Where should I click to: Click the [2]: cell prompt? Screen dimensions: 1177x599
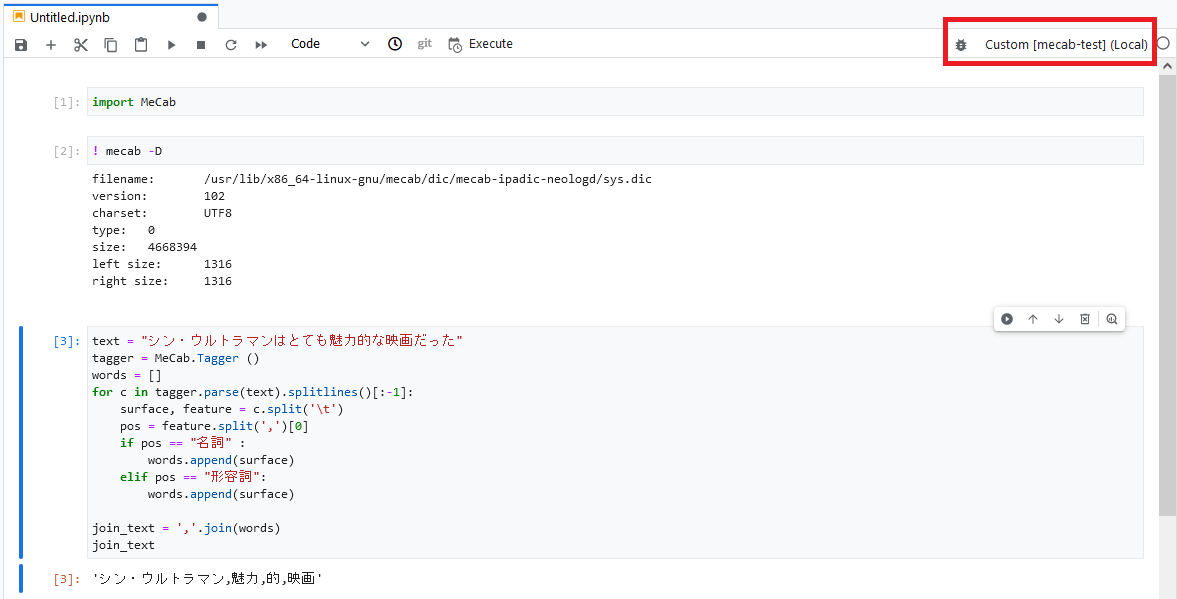pos(66,151)
